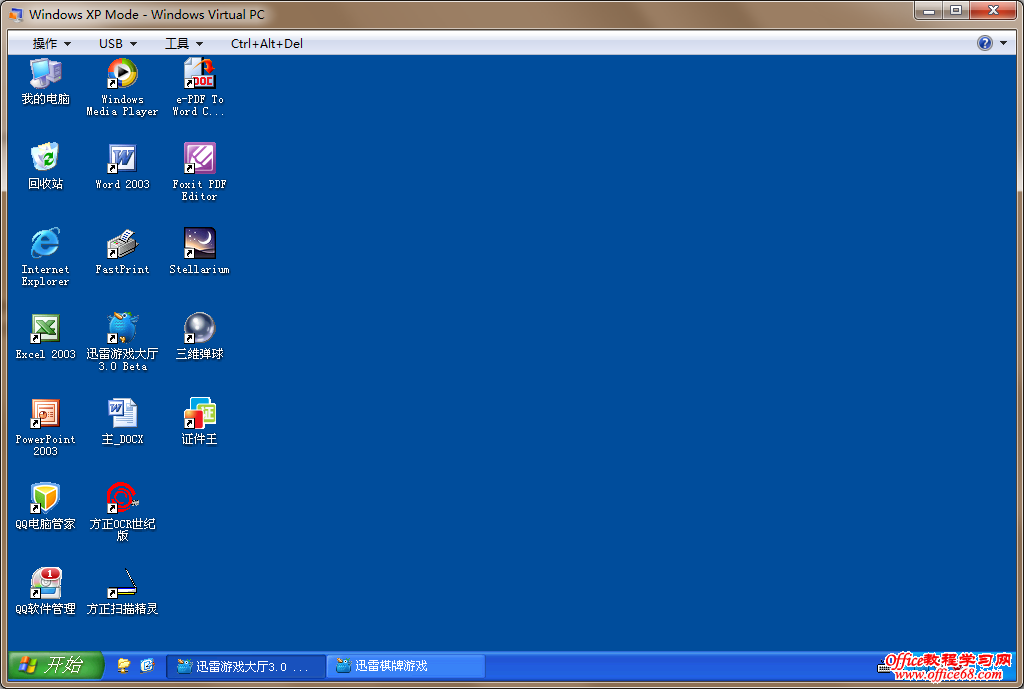Switch to 迅雷游戏大厅3.0 taskbar window
This screenshot has width=1024, height=689.
pyautogui.click(x=247, y=666)
